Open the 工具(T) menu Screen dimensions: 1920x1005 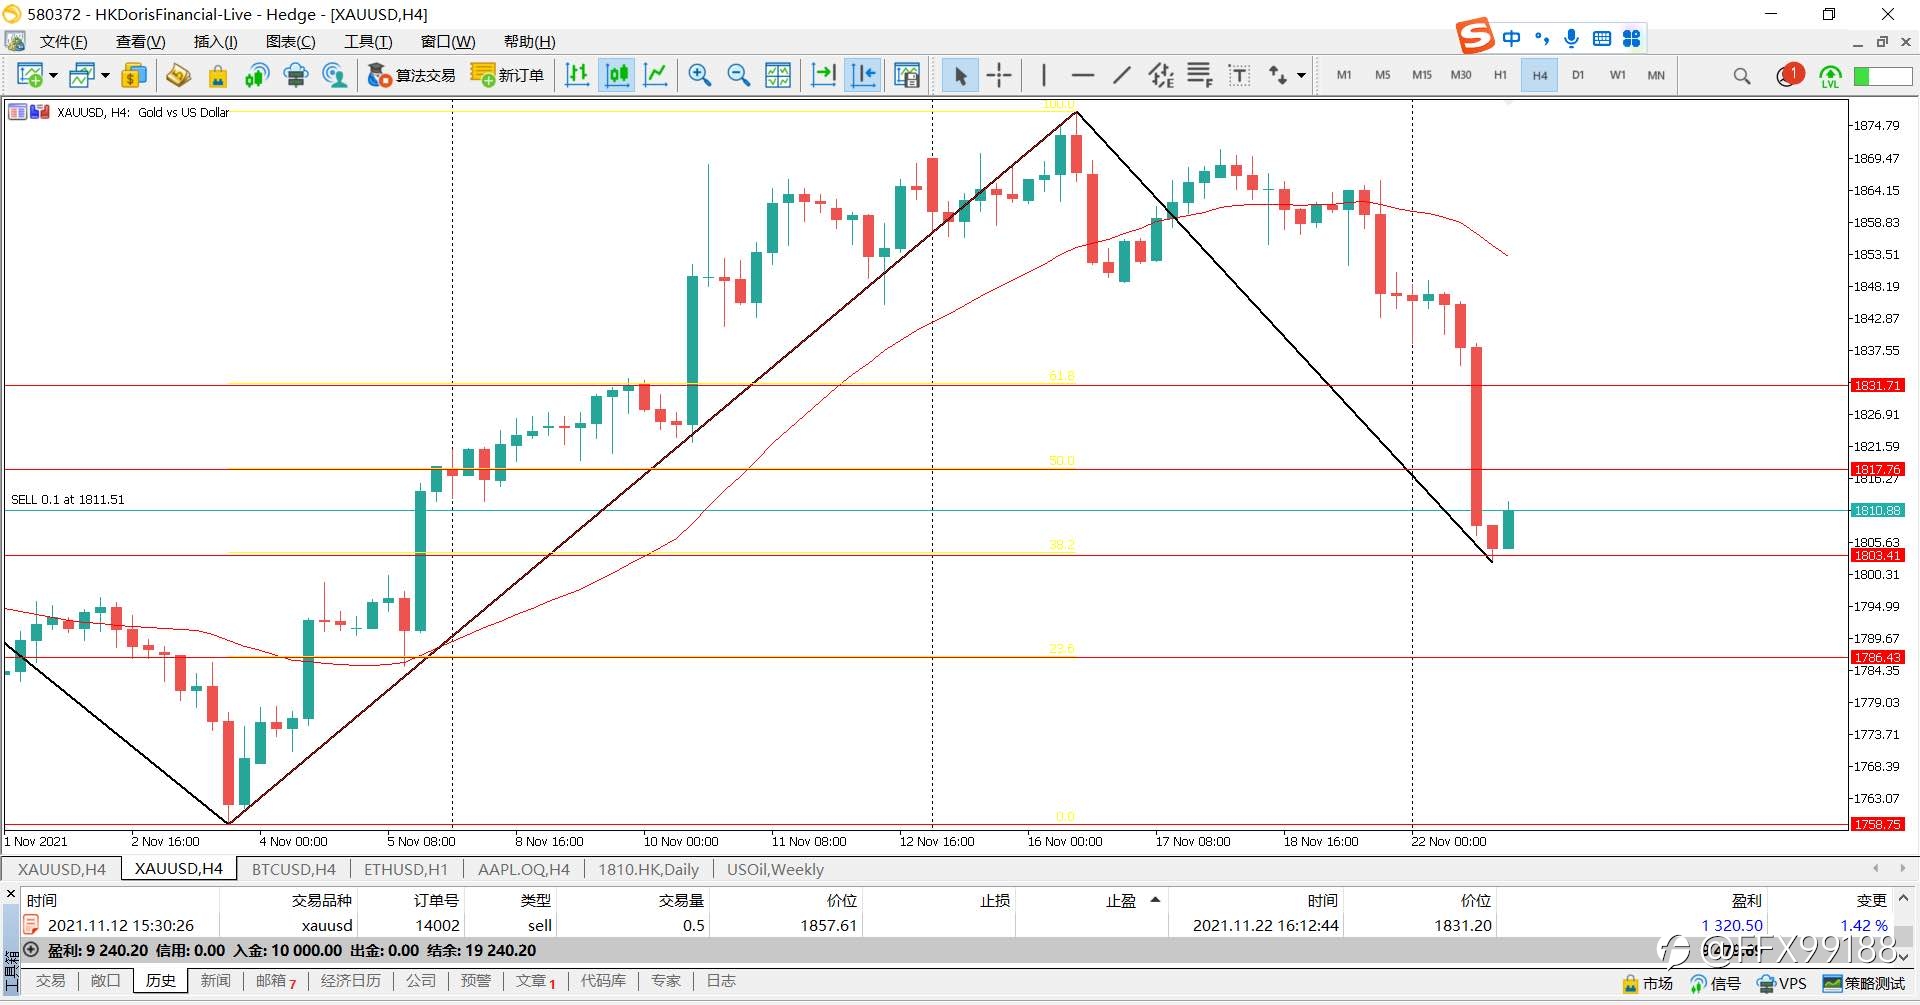coord(368,41)
